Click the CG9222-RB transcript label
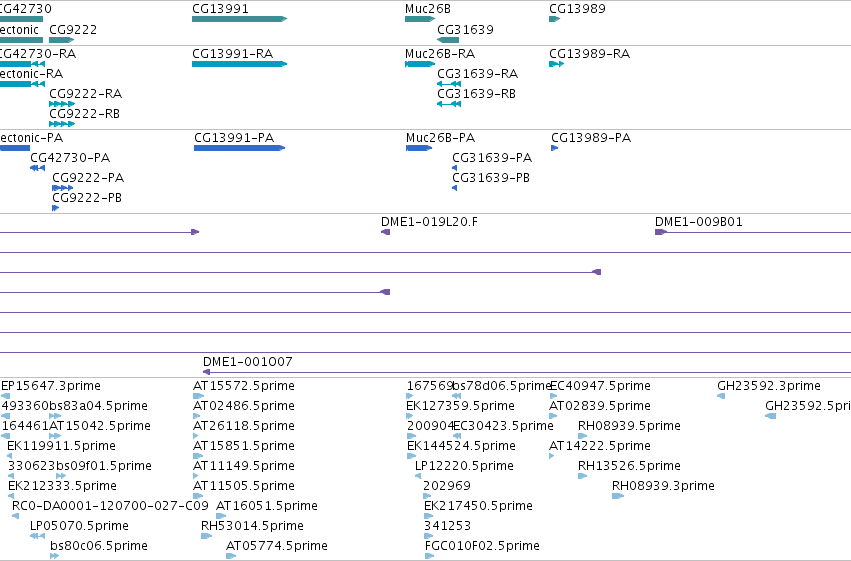 [85, 114]
